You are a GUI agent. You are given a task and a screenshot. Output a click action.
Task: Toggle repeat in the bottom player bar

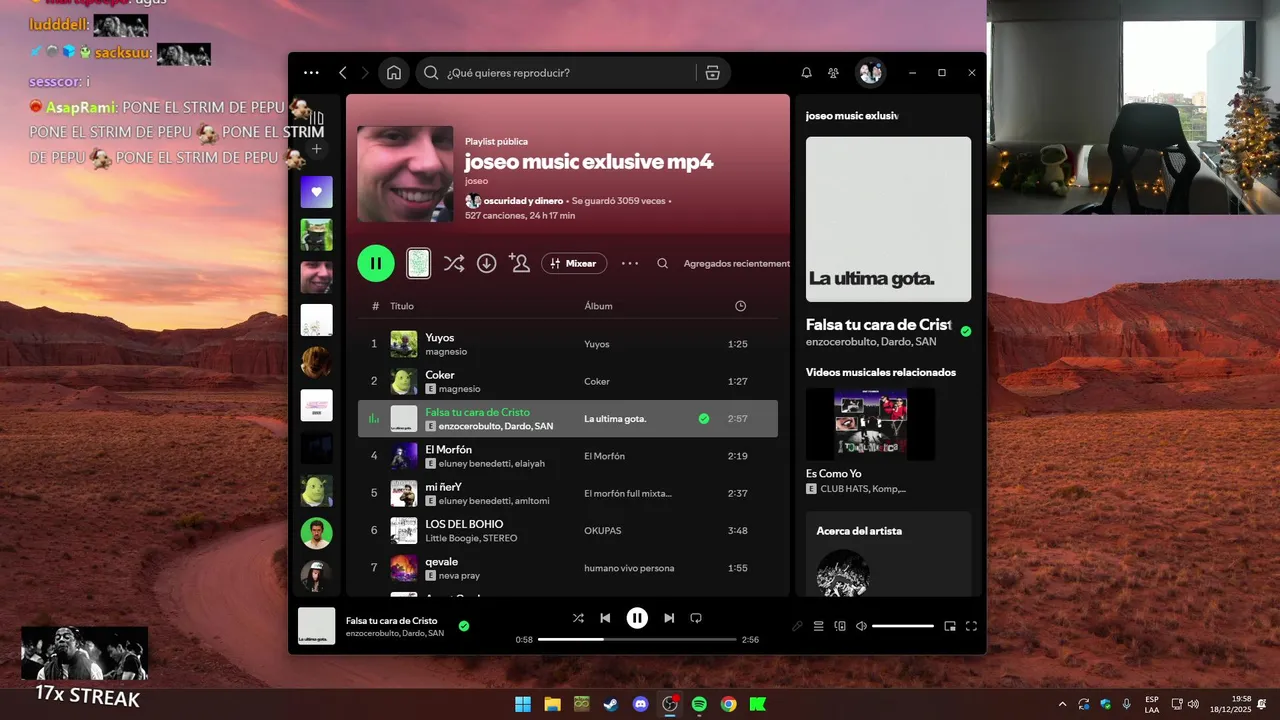tap(696, 618)
